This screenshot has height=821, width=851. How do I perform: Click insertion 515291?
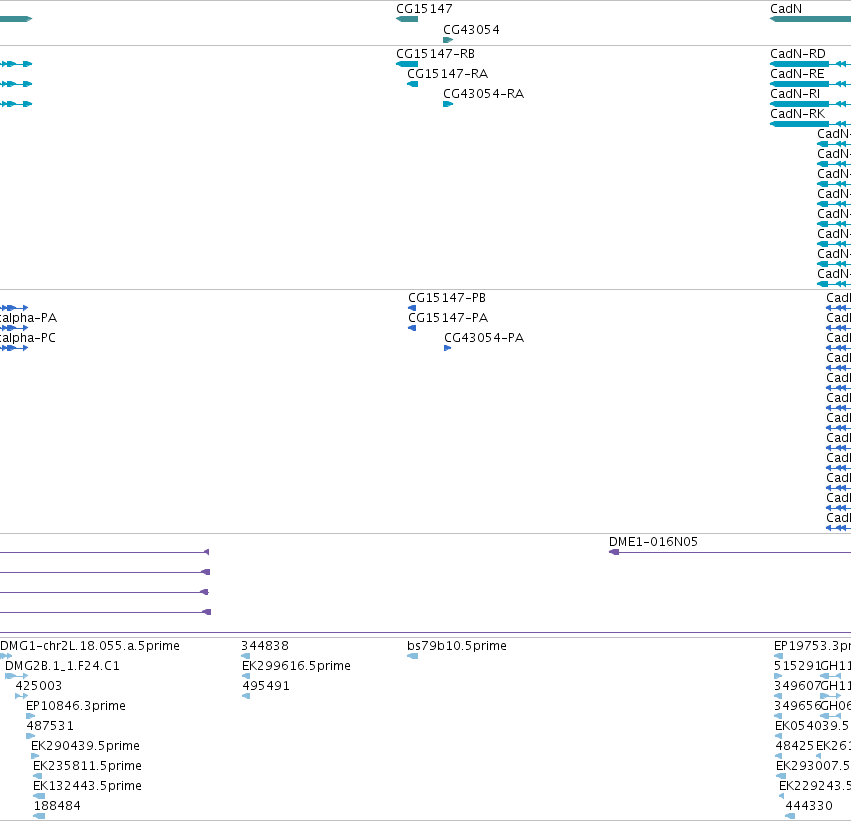point(797,666)
